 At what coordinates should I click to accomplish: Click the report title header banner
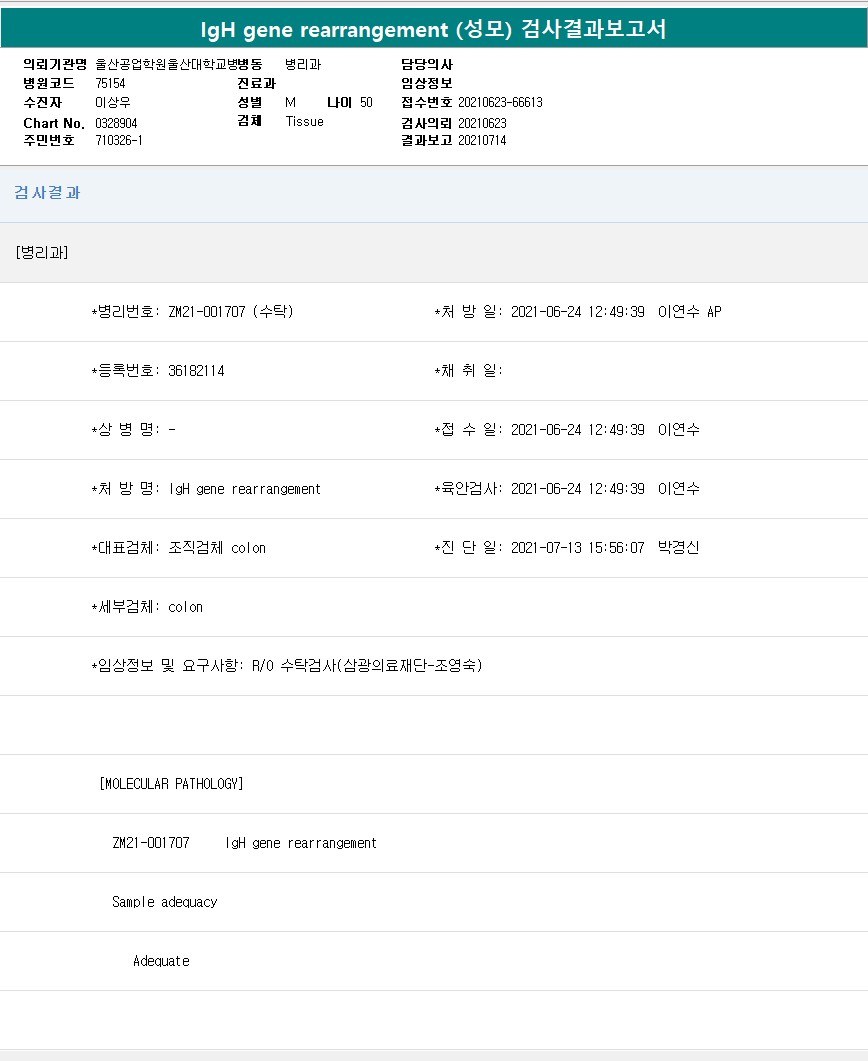pos(434,29)
